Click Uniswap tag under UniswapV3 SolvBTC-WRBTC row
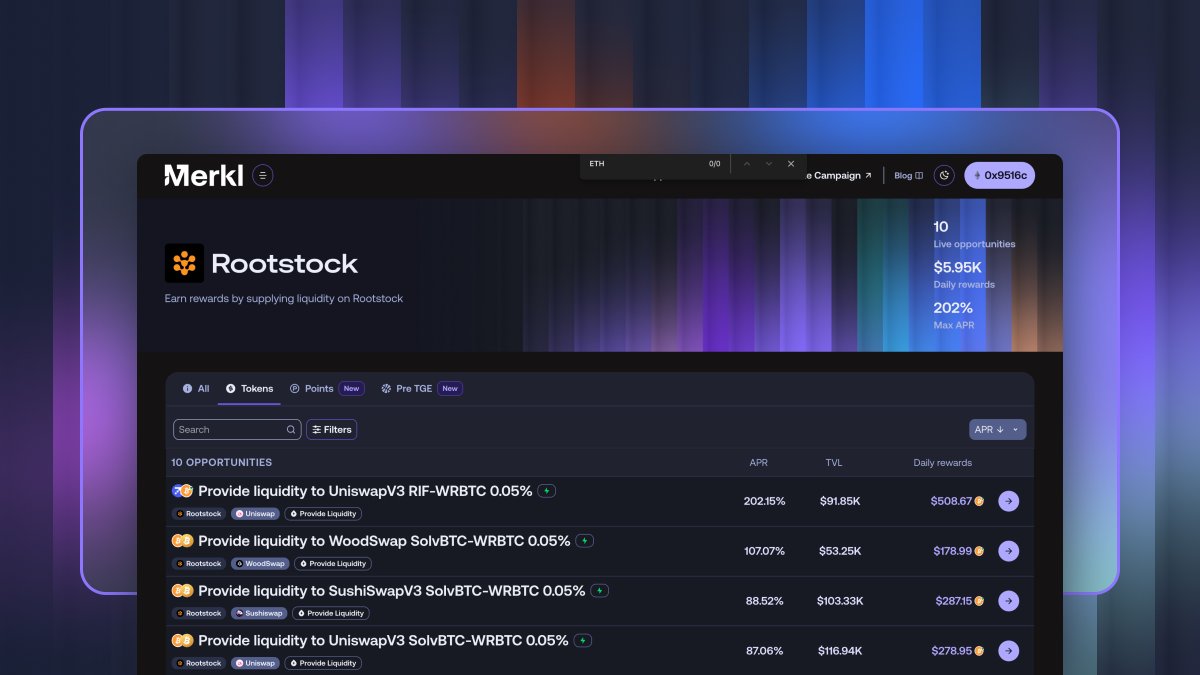This screenshot has width=1200, height=675. tap(256, 664)
